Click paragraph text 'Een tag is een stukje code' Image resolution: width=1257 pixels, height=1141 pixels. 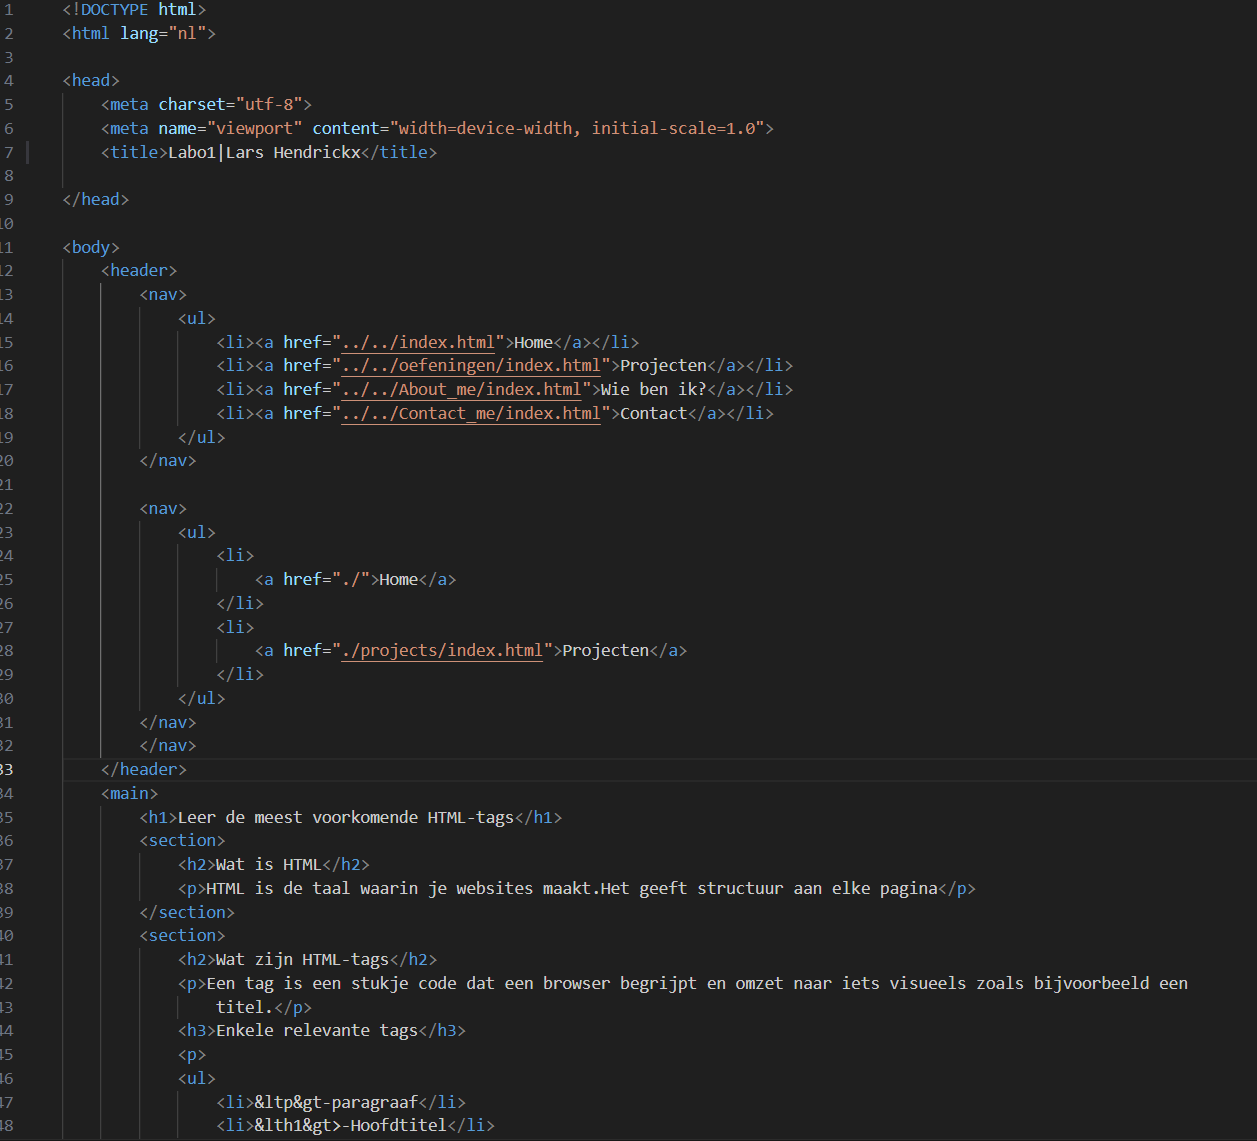(x=332, y=984)
